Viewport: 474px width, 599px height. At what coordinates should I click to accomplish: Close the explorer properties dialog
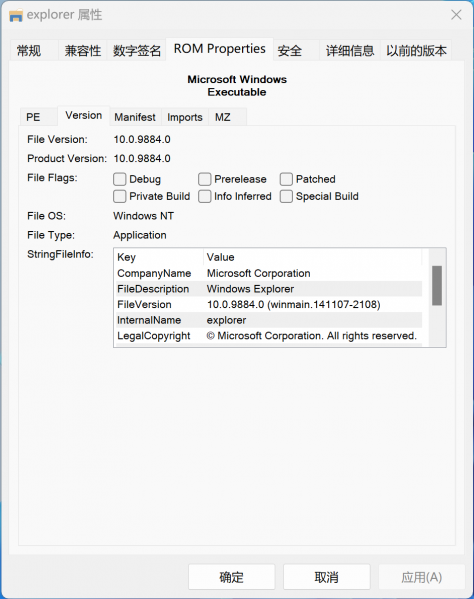[x=456, y=15]
